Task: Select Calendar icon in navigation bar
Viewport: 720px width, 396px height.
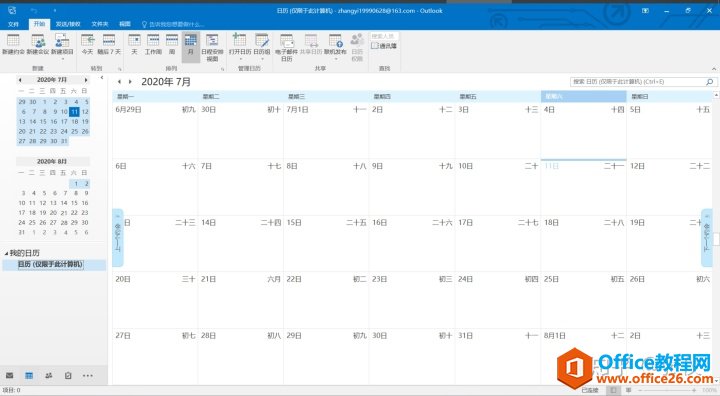Action: click(x=29, y=375)
